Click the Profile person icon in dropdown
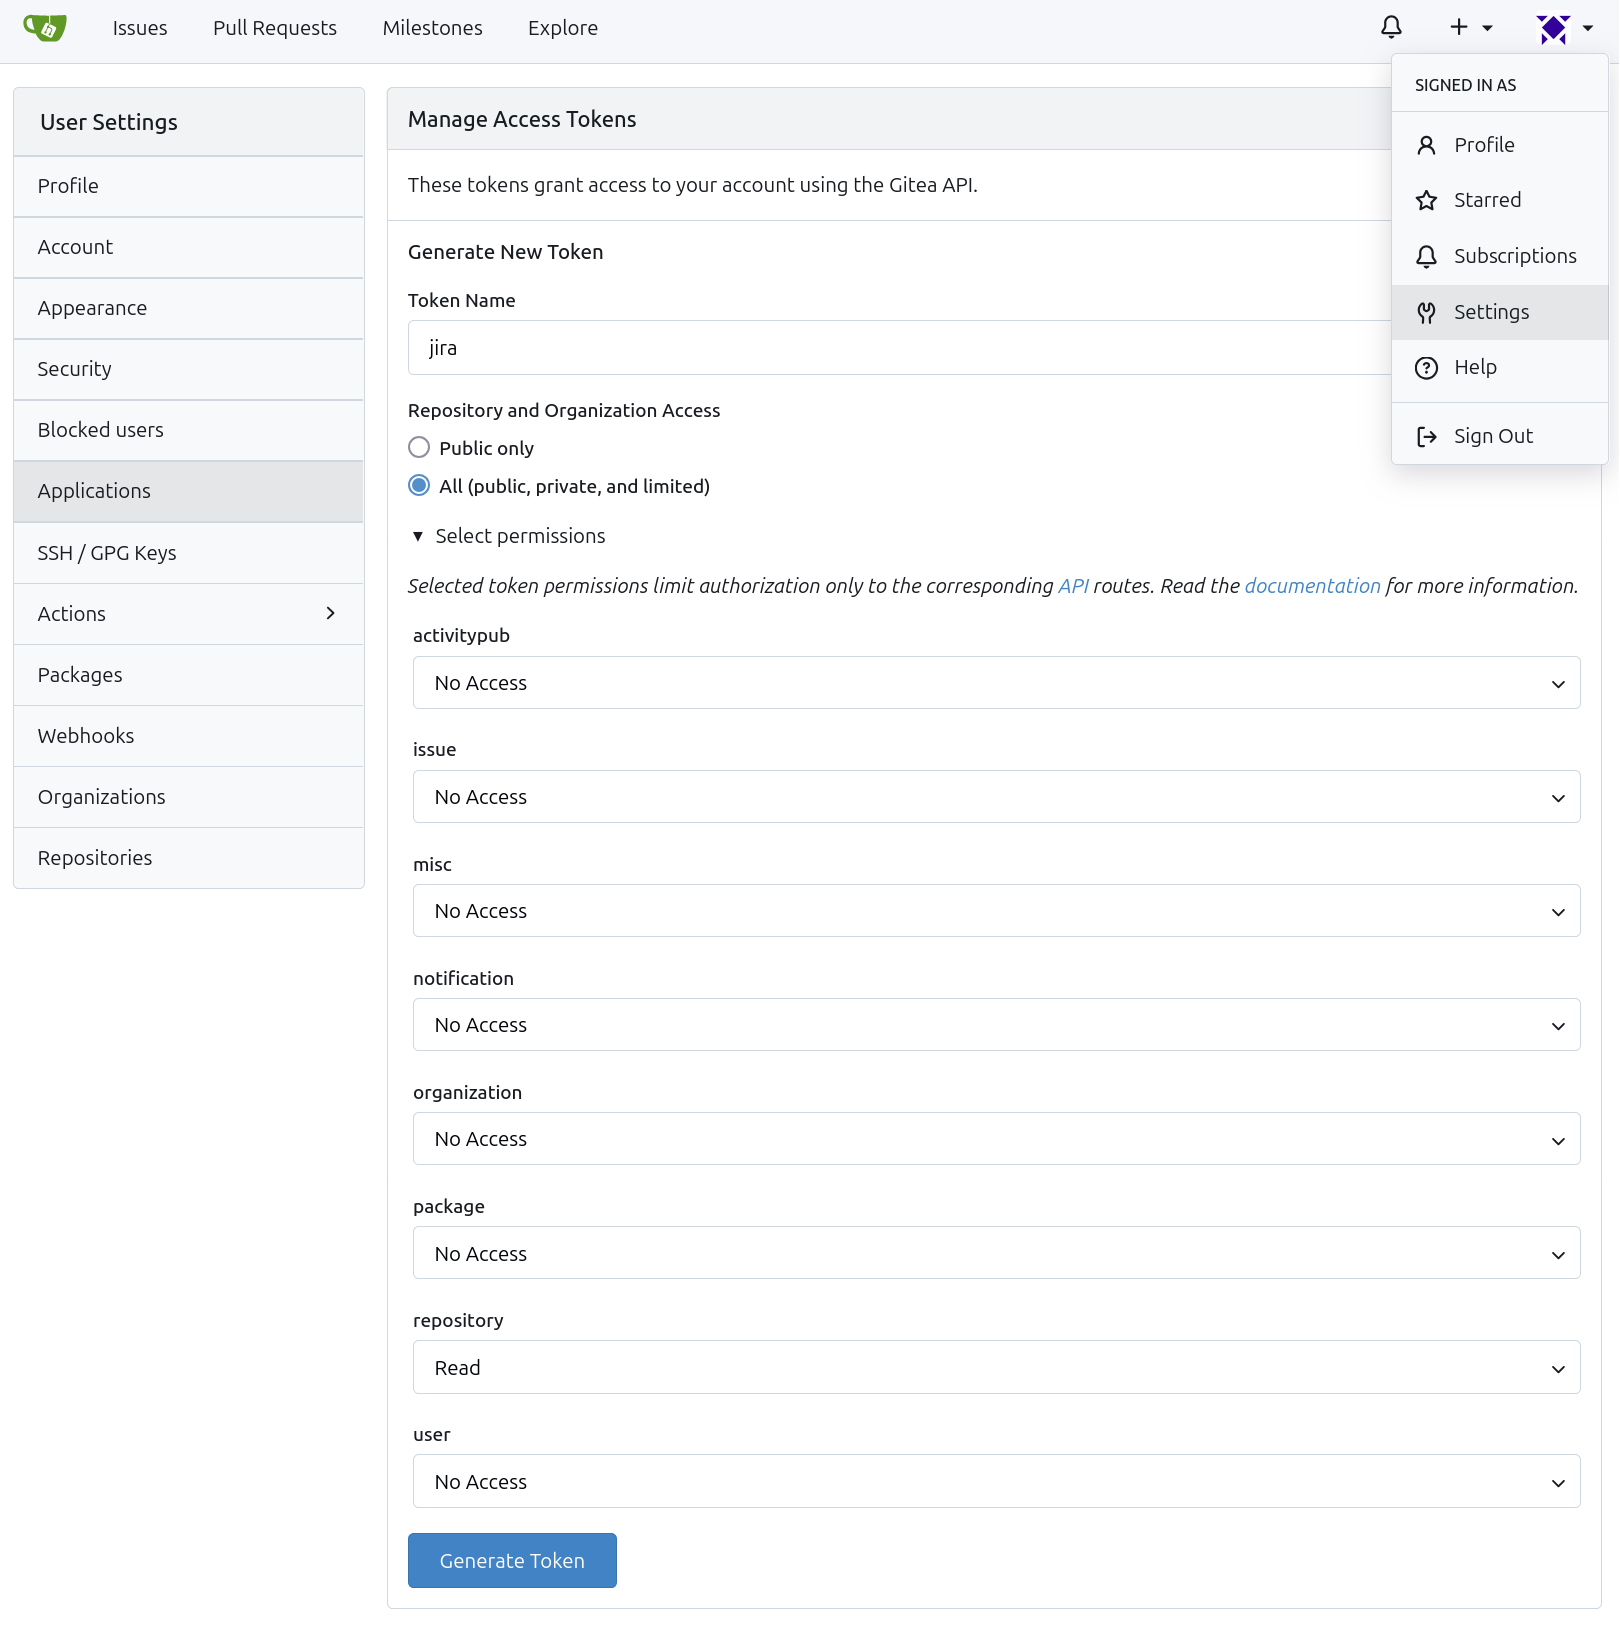The width and height of the screenshot is (1620, 1625). tap(1427, 145)
